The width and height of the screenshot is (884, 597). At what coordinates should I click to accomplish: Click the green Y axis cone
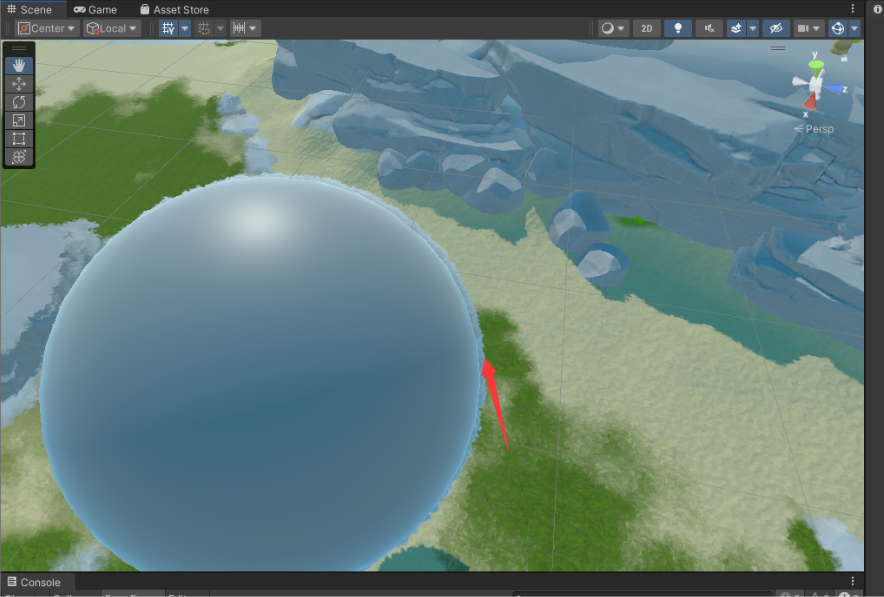pos(816,68)
